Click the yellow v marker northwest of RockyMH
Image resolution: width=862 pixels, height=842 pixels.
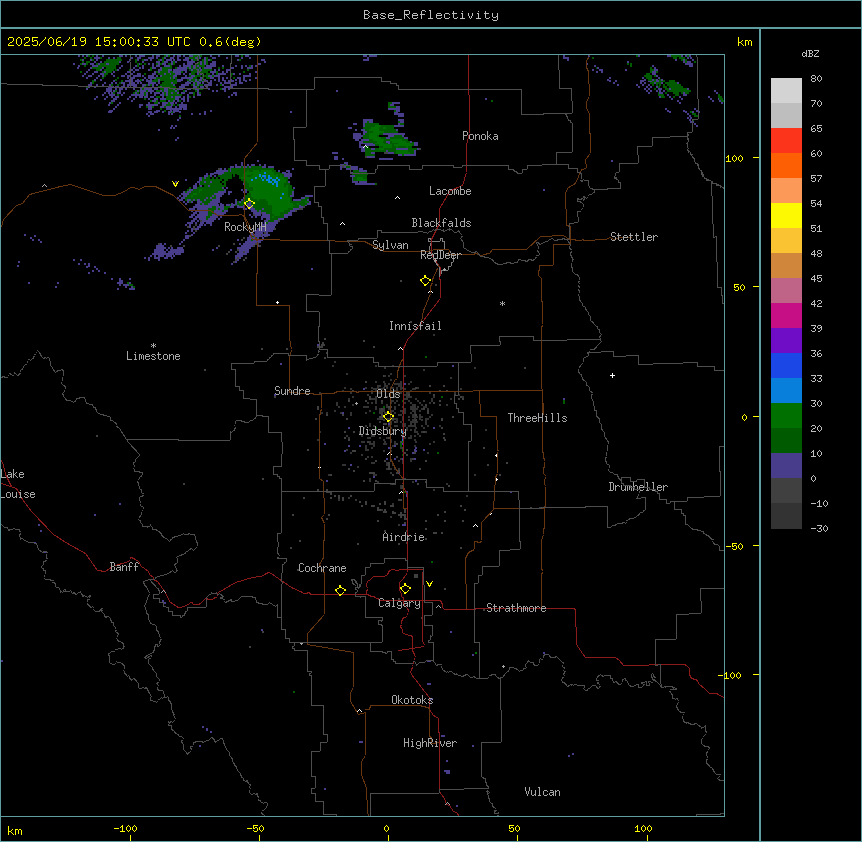pos(175,184)
